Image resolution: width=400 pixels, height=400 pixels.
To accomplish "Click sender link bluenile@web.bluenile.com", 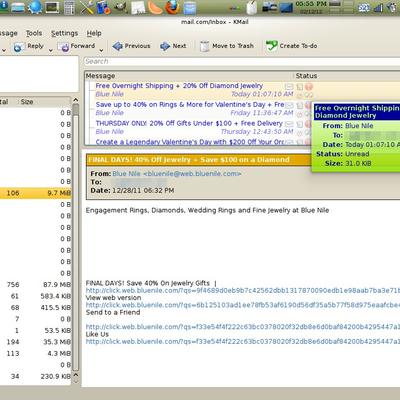I will pos(177,174).
